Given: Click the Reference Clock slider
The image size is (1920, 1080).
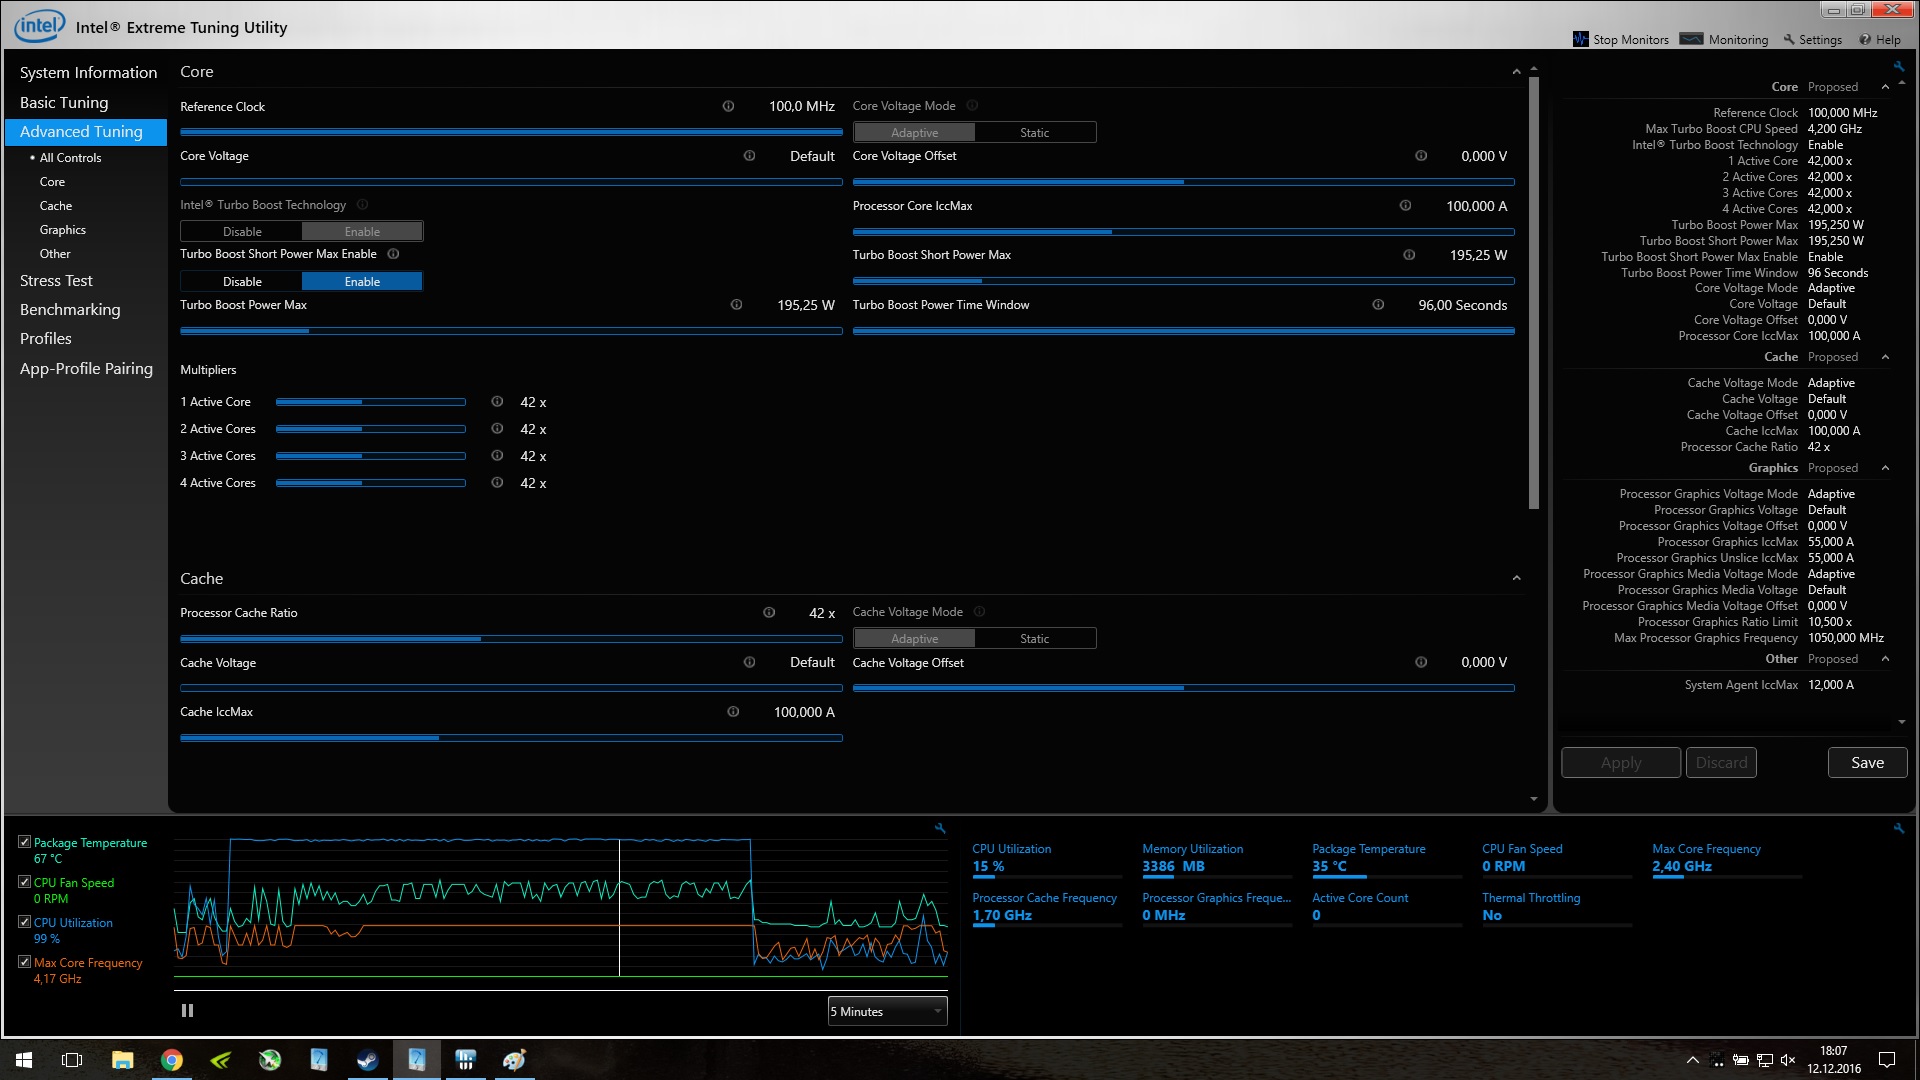Looking at the screenshot, I should click(x=511, y=132).
